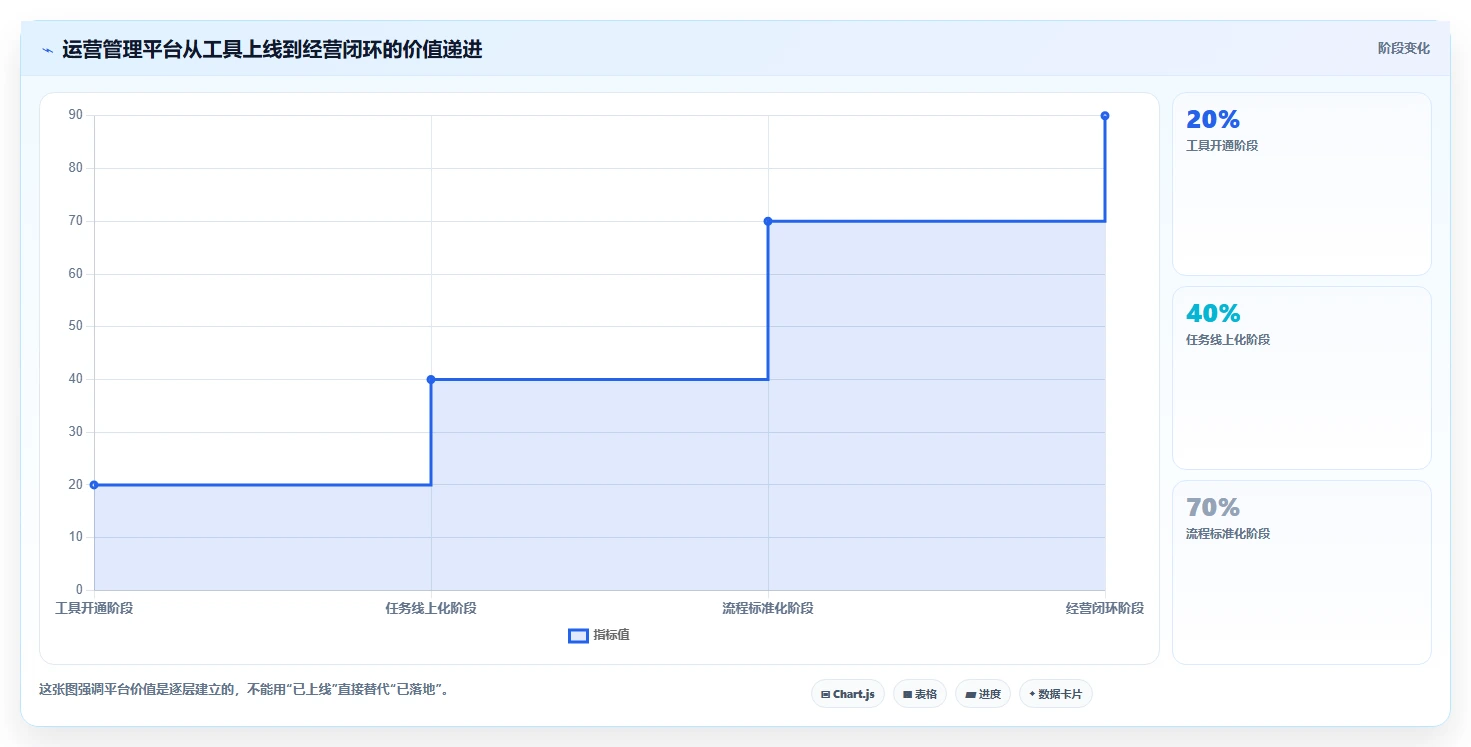Viewport: 1471px width, 747px height.
Task: Click the y-axis label 90
Action: pyautogui.click(x=76, y=115)
